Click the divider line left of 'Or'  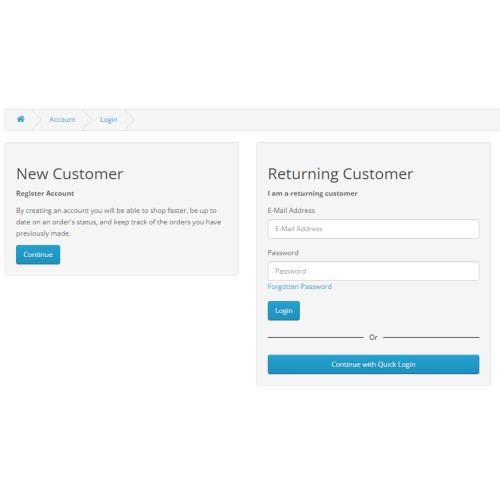coord(315,337)
